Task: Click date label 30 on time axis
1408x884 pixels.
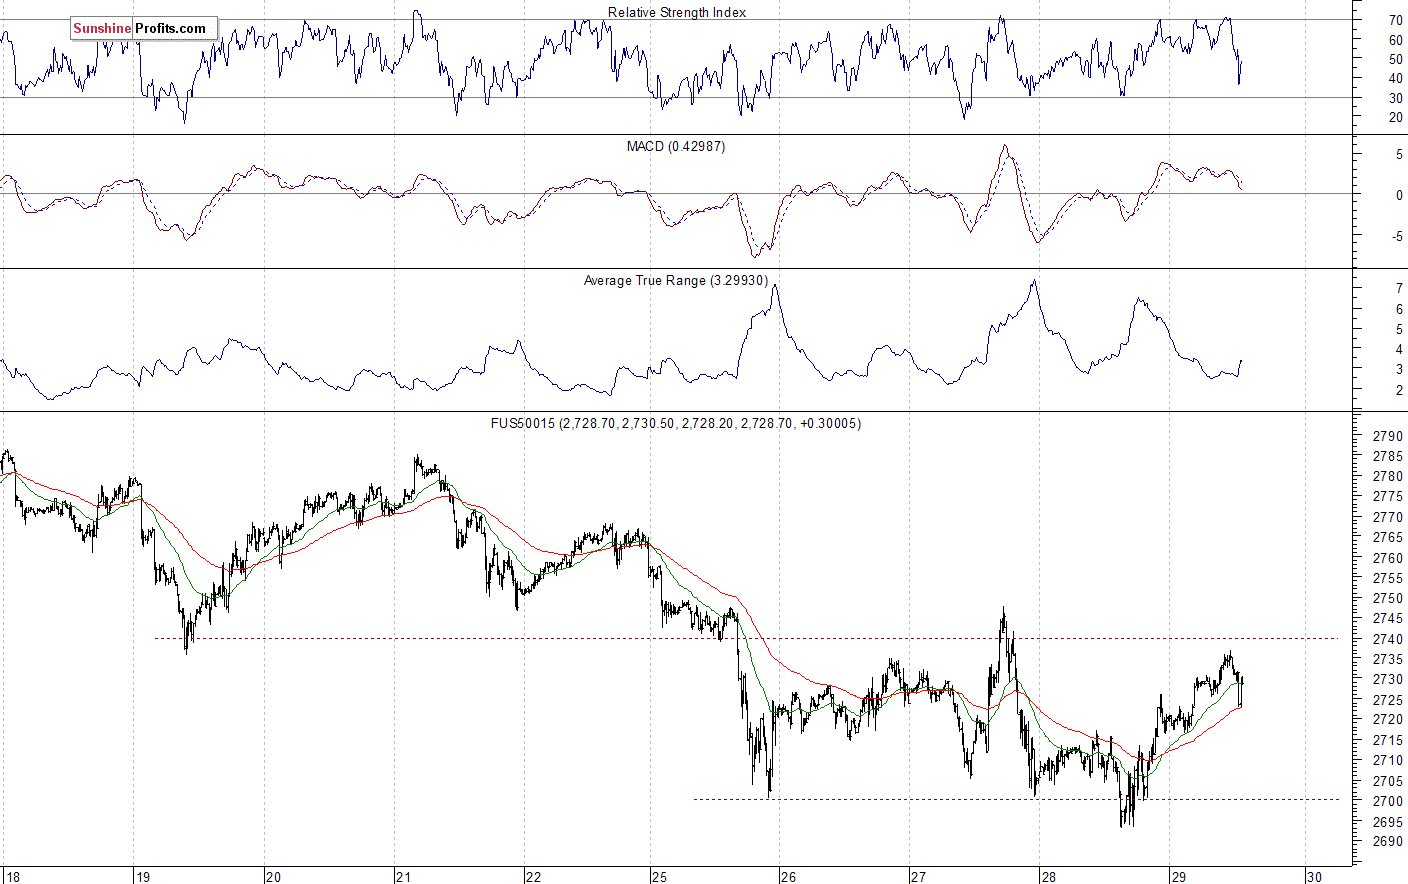Action: click(x=1314, y=877)
